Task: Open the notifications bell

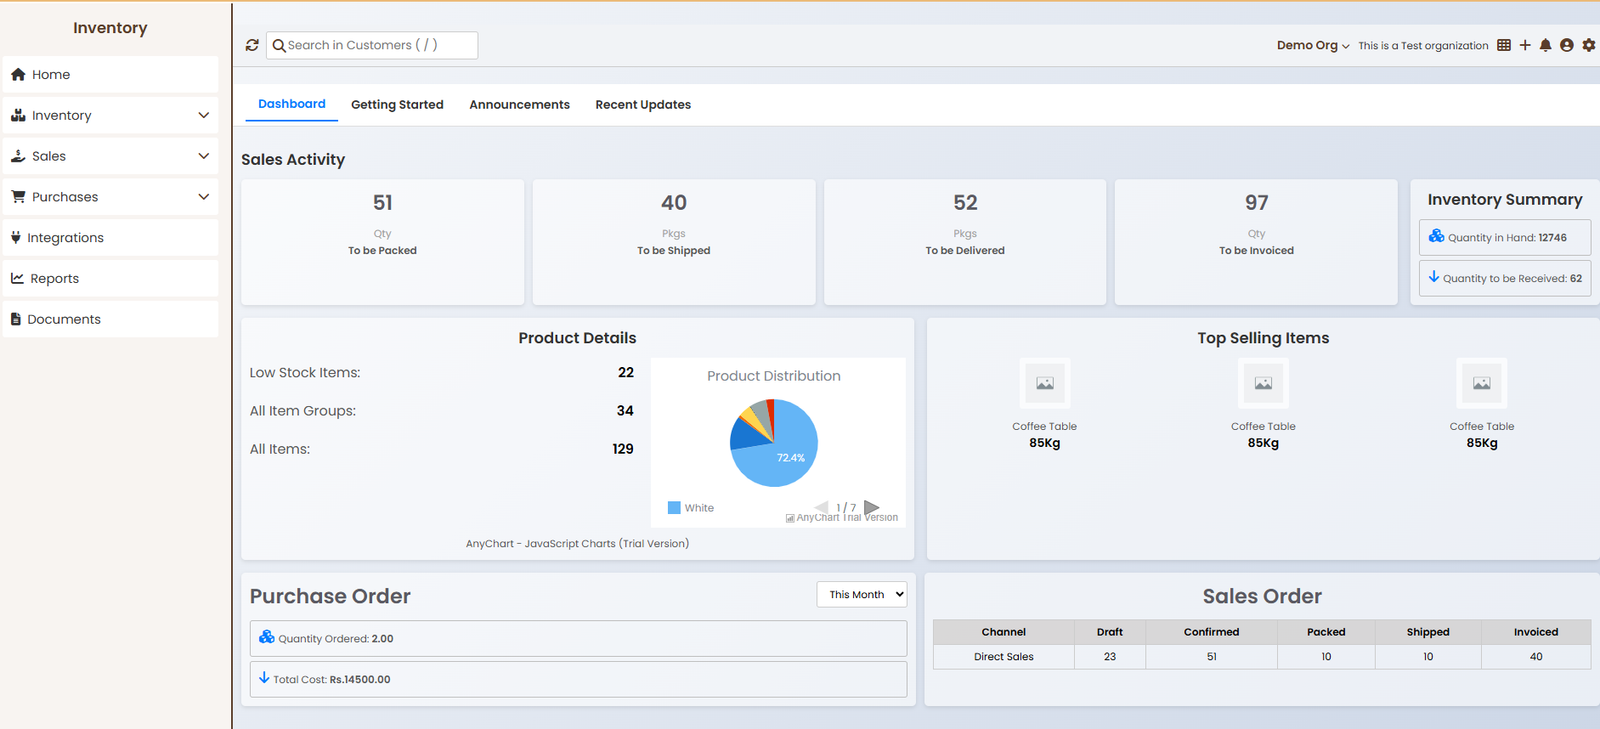Action: 1545,45
